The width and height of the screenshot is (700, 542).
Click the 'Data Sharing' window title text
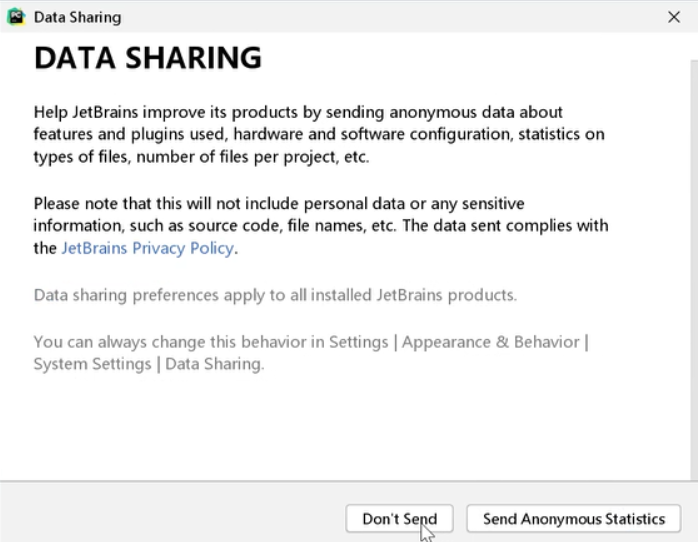tap(77, 17)
